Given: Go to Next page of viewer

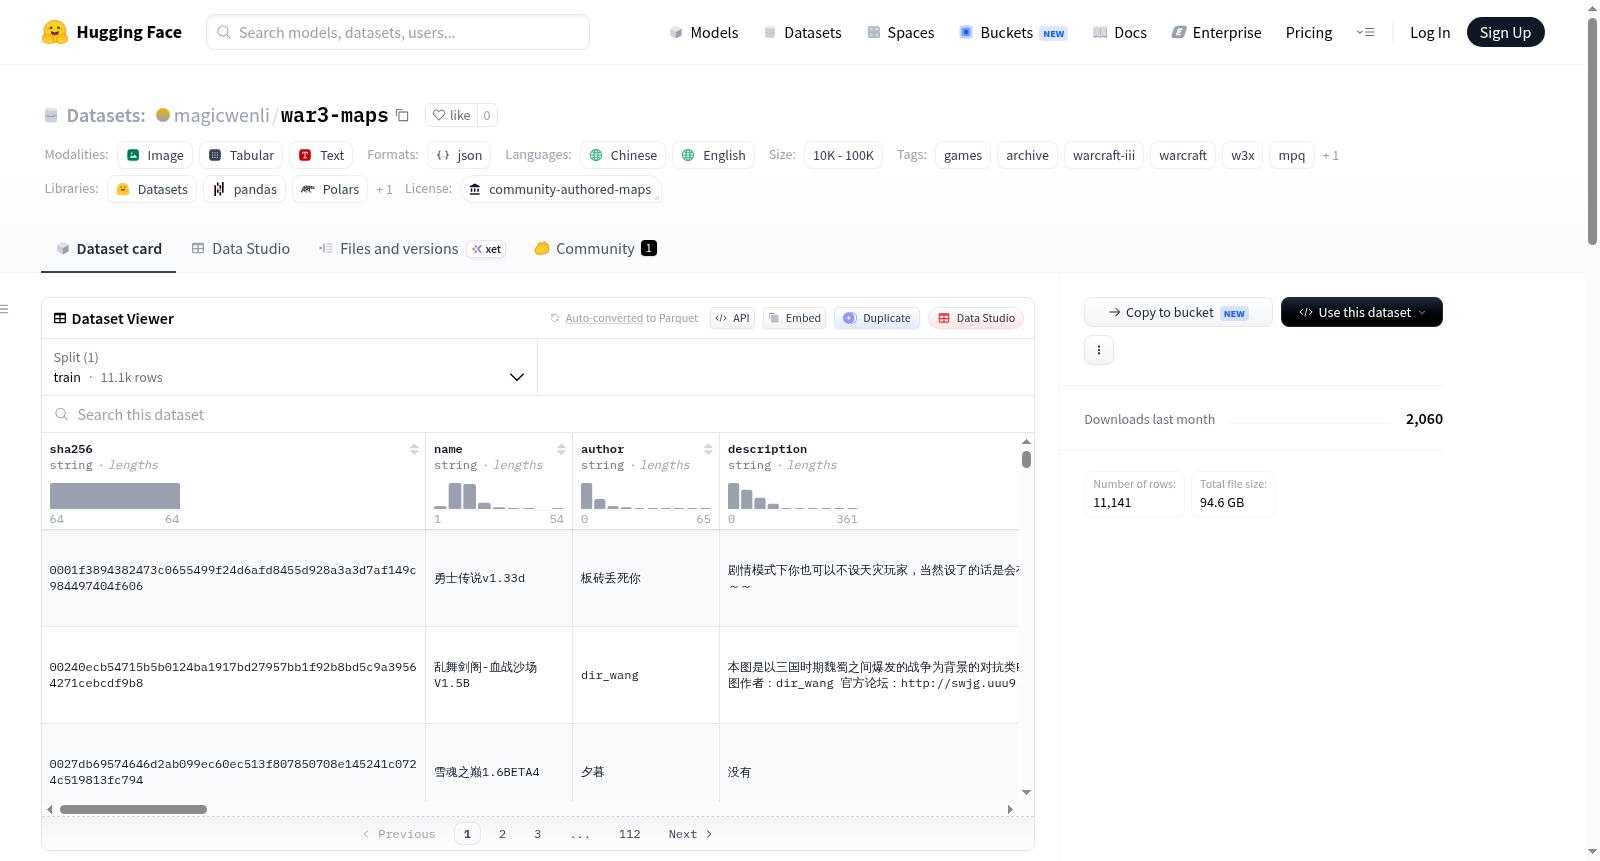Looking at the screenshot, I should point(690,834).
